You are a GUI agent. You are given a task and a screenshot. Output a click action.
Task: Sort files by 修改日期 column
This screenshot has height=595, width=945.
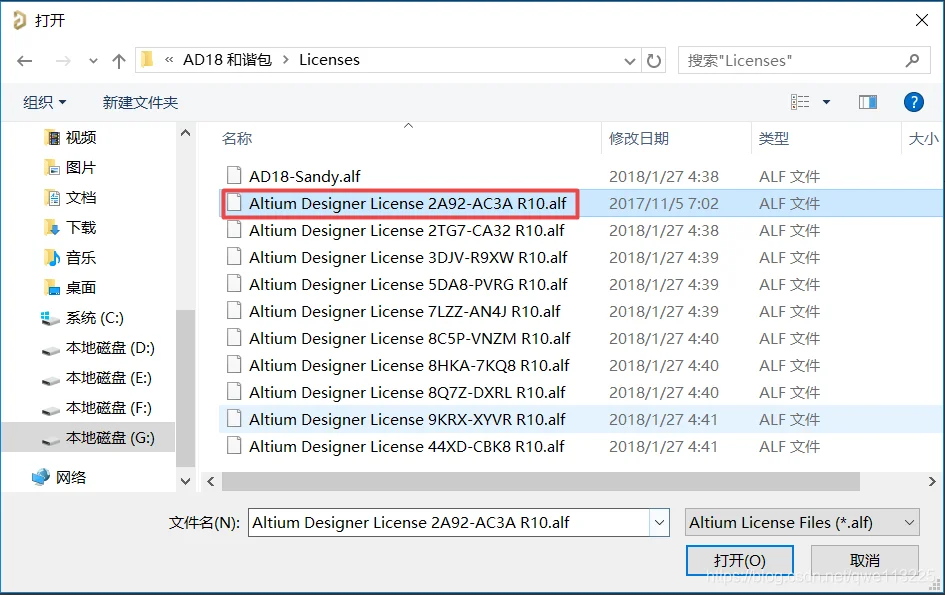click(639, 139)
